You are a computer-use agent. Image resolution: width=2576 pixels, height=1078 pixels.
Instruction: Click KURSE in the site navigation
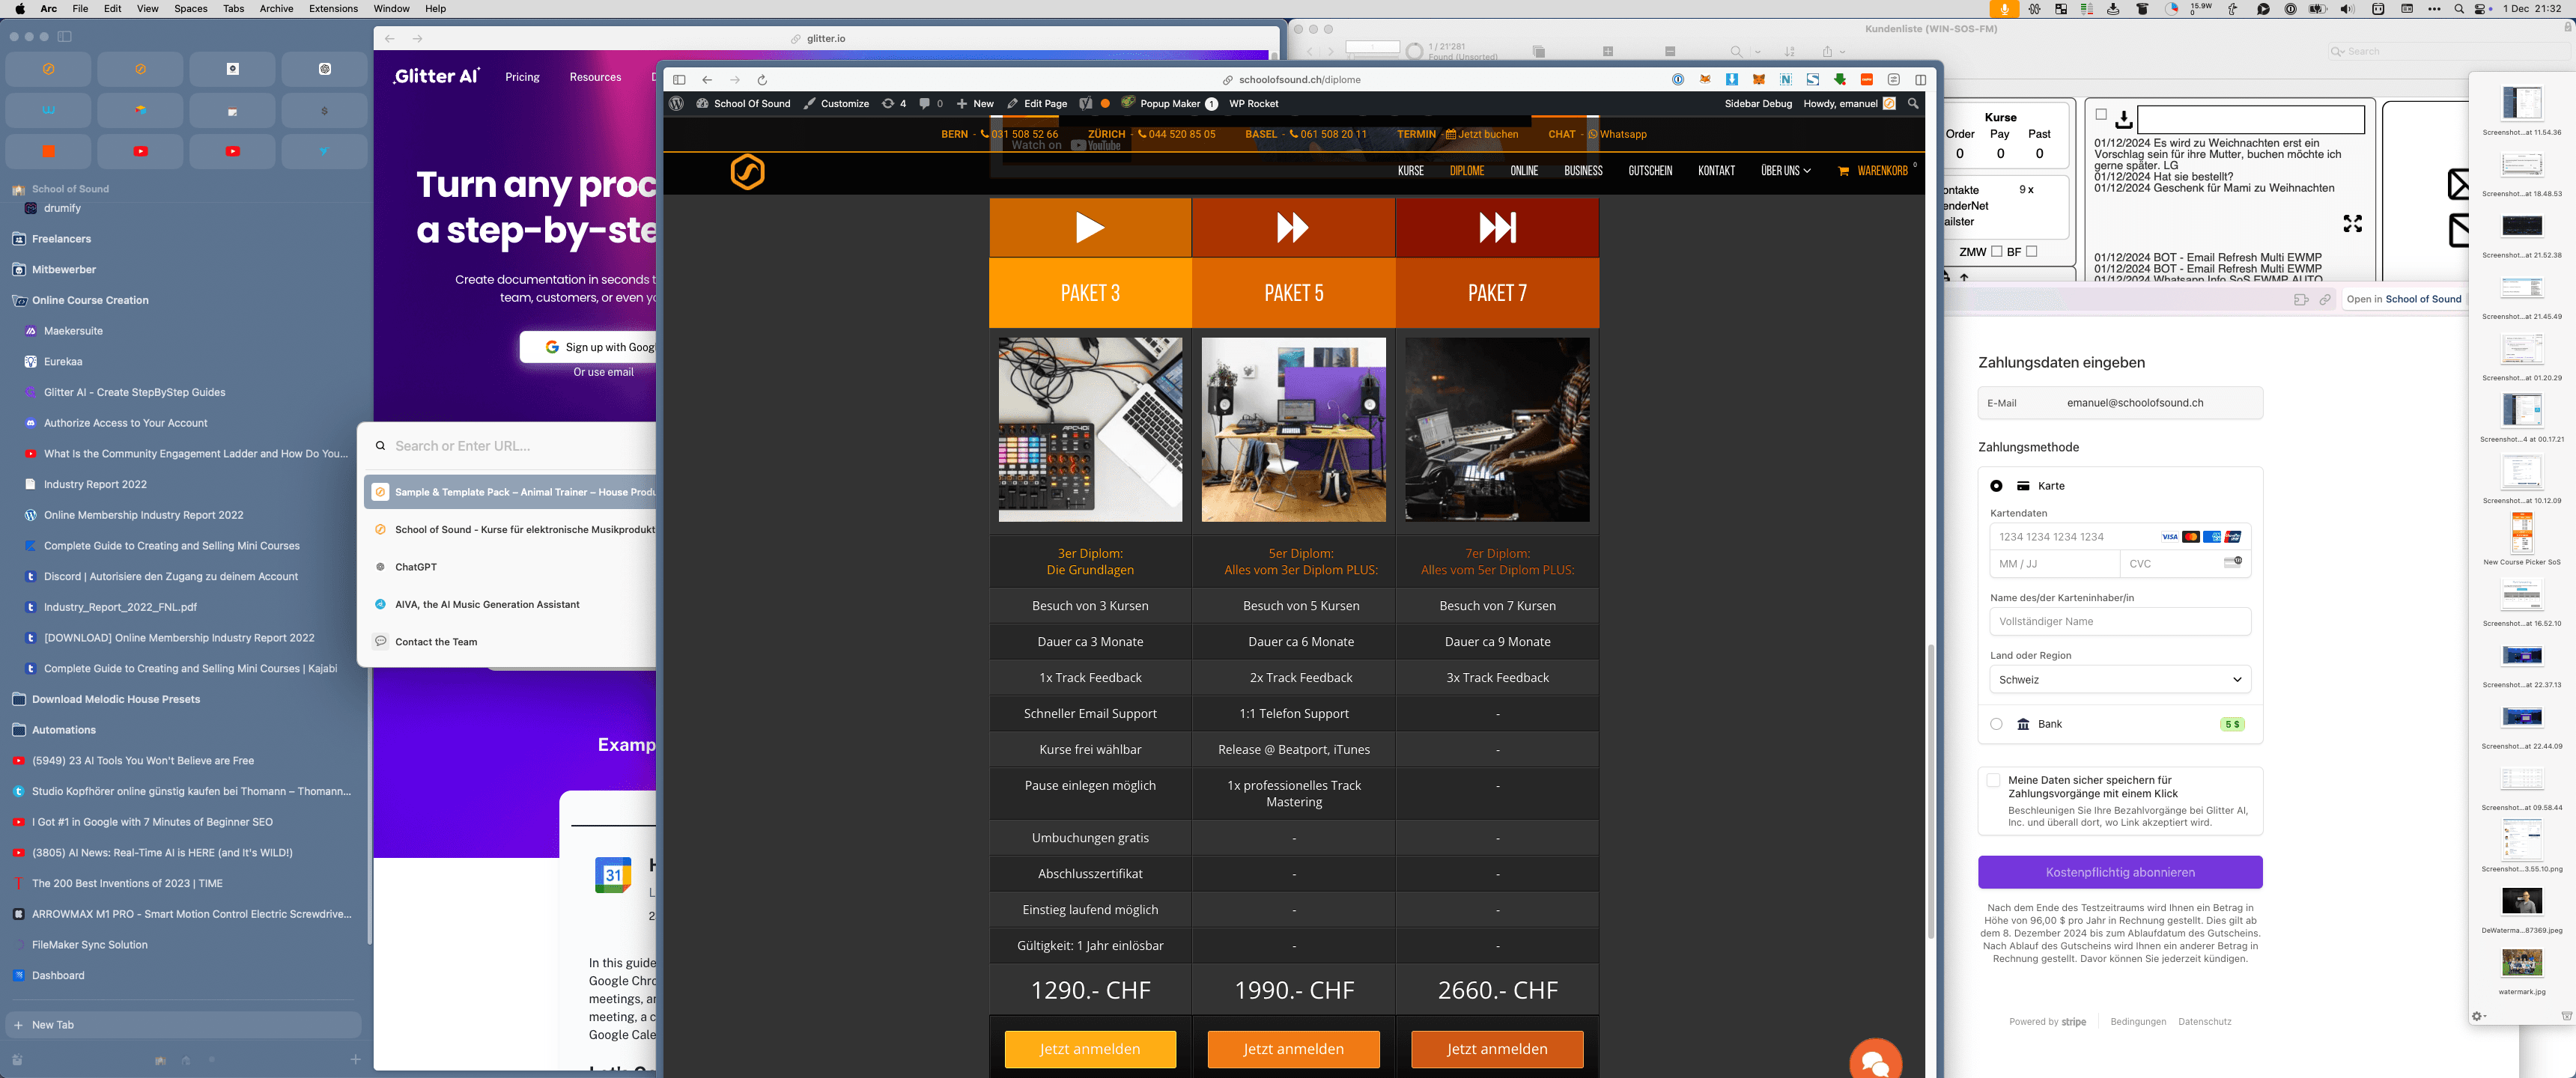coord(1411,171)
